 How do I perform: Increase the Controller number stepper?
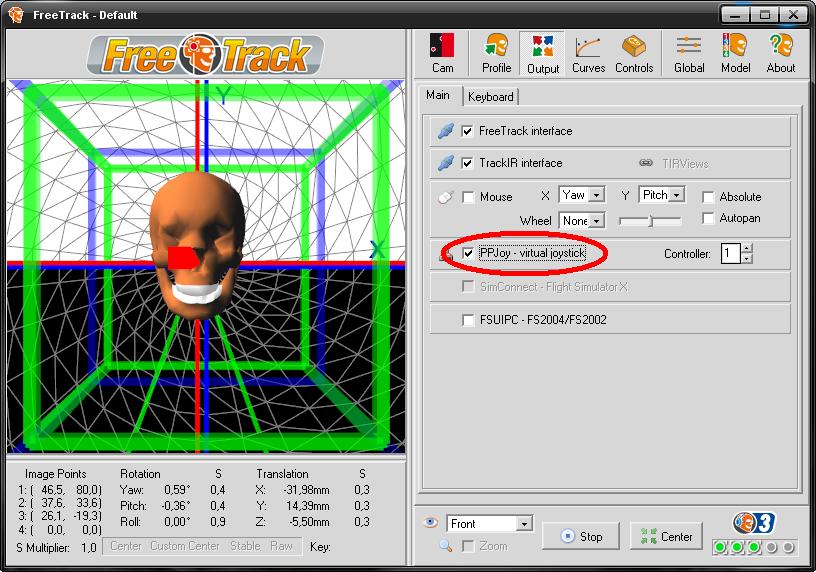(x=747, y=248)
